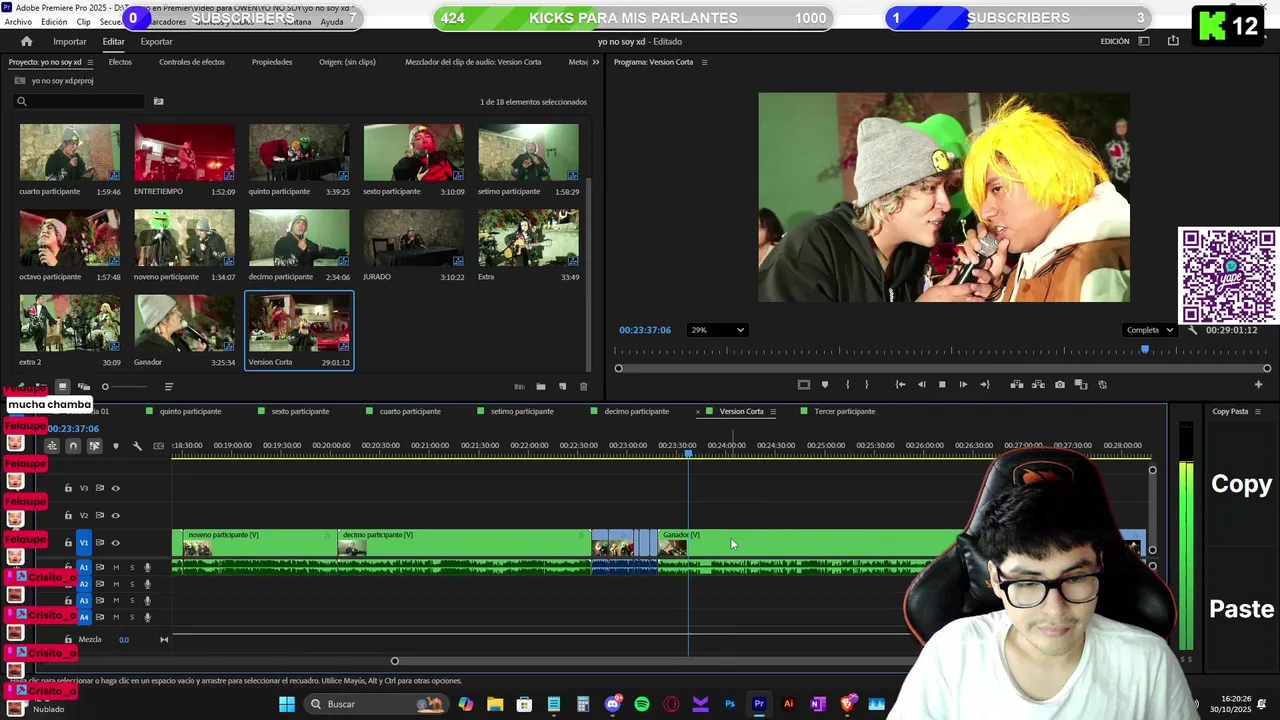Screen dimensions: 1280x720
Task: Open workspaces menu icon
Action: coord(1144,41)
